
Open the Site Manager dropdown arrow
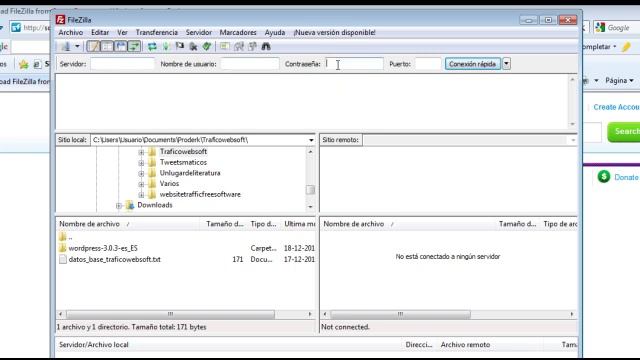pos(77,47)
